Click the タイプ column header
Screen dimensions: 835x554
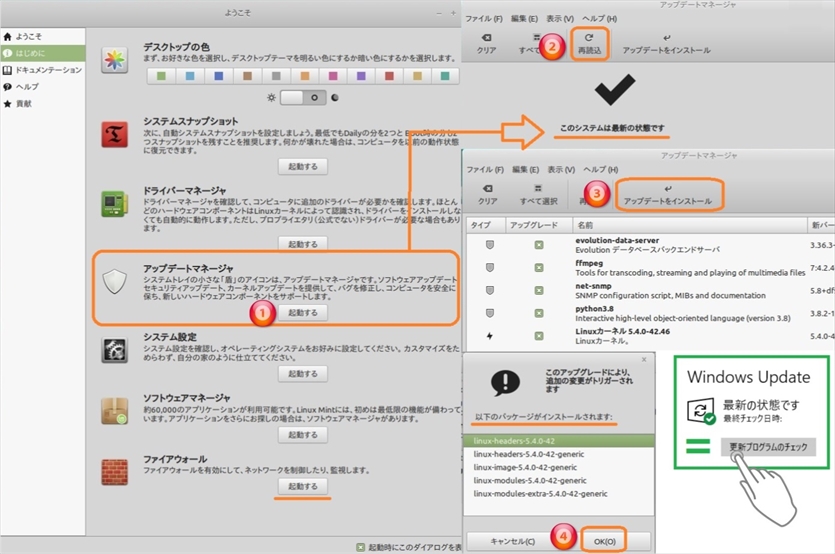pyautogui.click(x=486, y=225)
